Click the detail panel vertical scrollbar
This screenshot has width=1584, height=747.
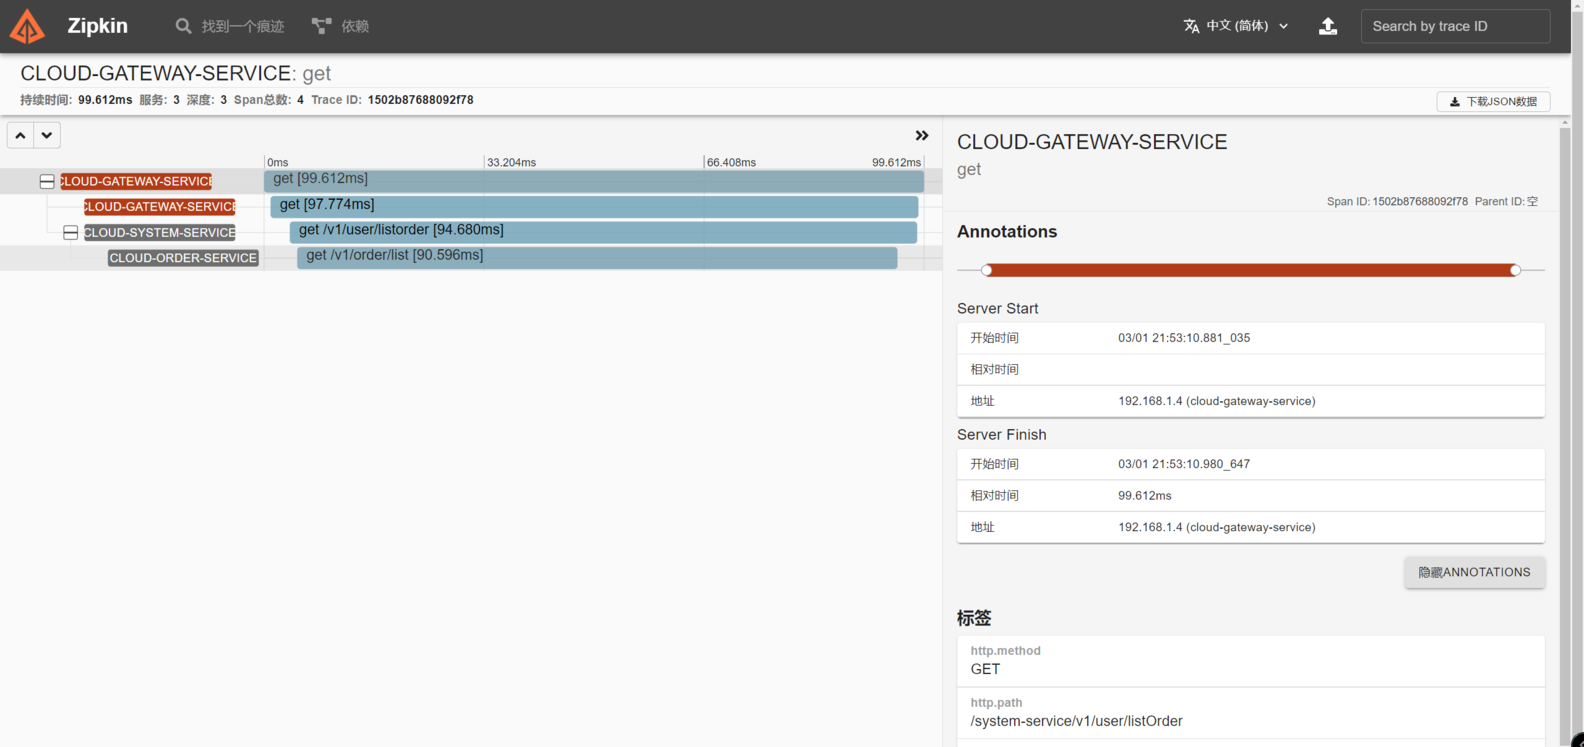pyautogui.click(x=1565, y=430)
